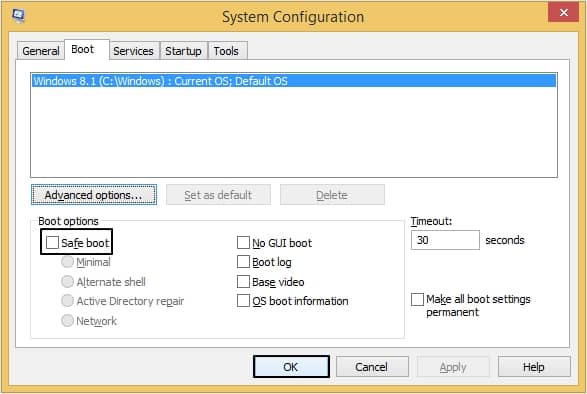Toggle OS boot information checkbox

click(x=243, y=300)
